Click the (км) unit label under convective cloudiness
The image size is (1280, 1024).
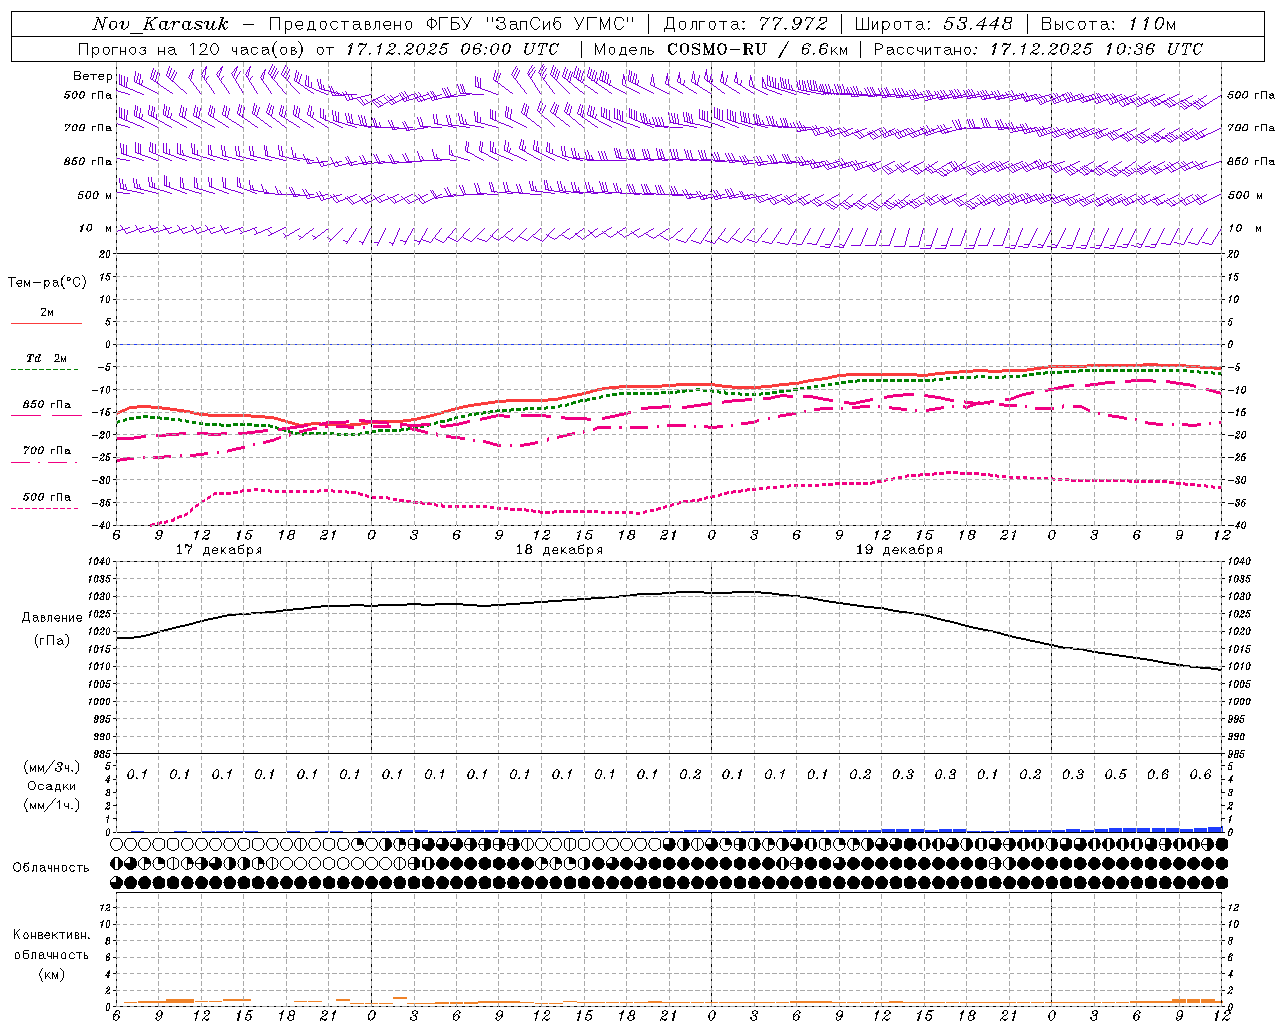[x=51, y=974]
